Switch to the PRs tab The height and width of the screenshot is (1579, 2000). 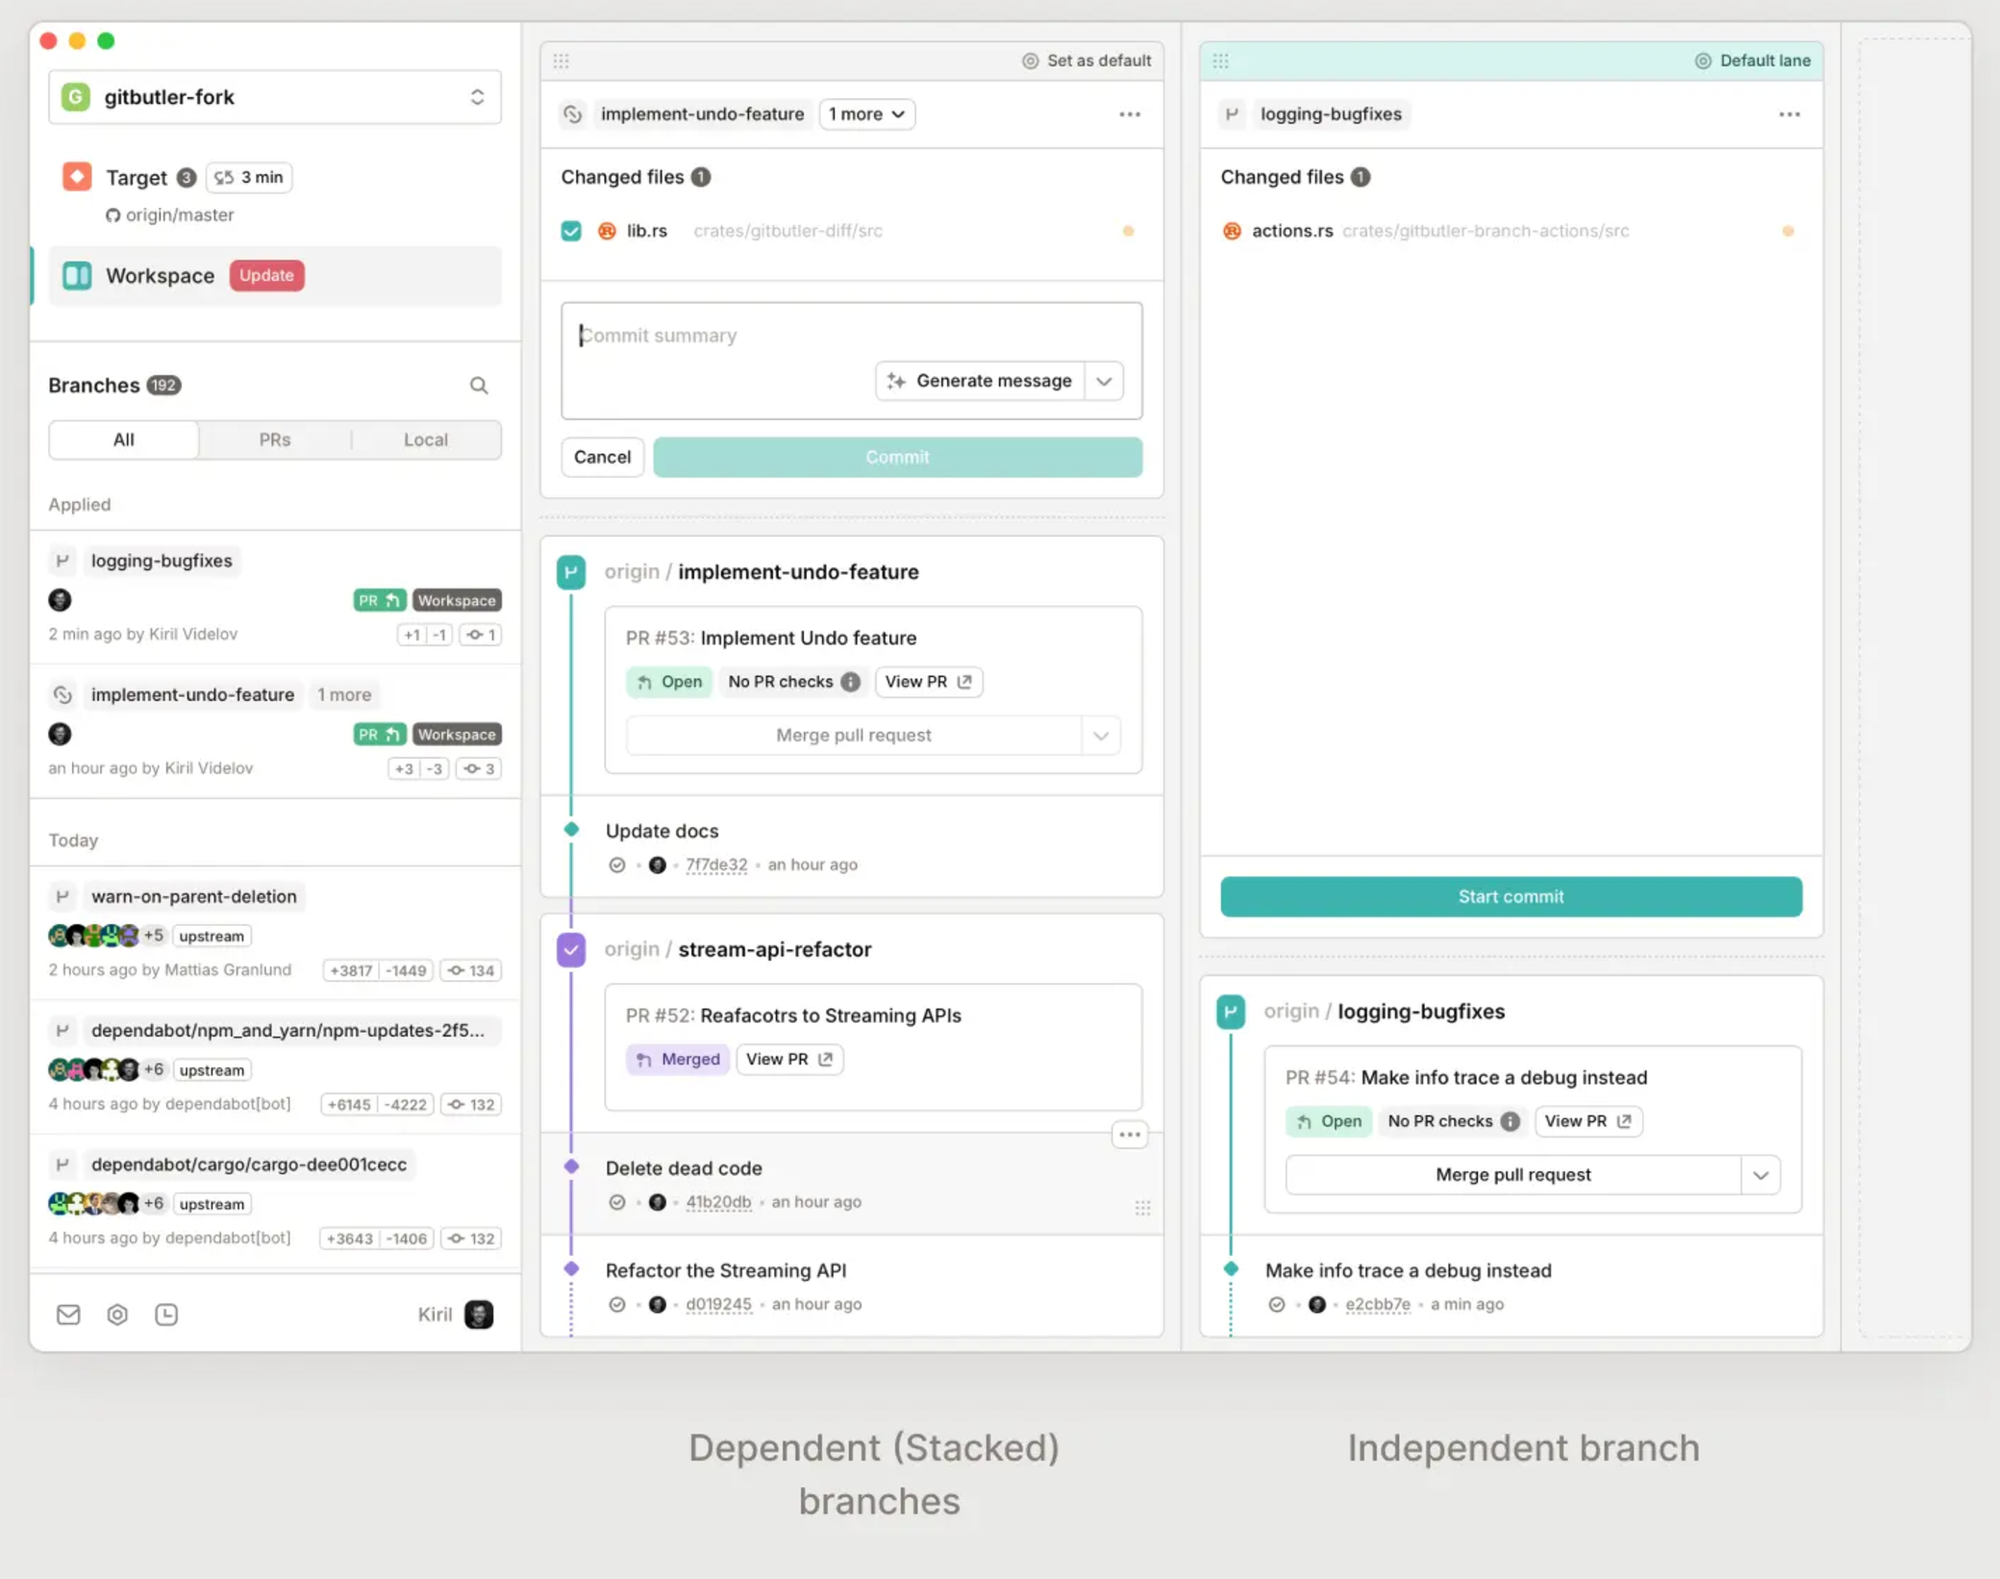pyautogui.click(x=275, y=440)
